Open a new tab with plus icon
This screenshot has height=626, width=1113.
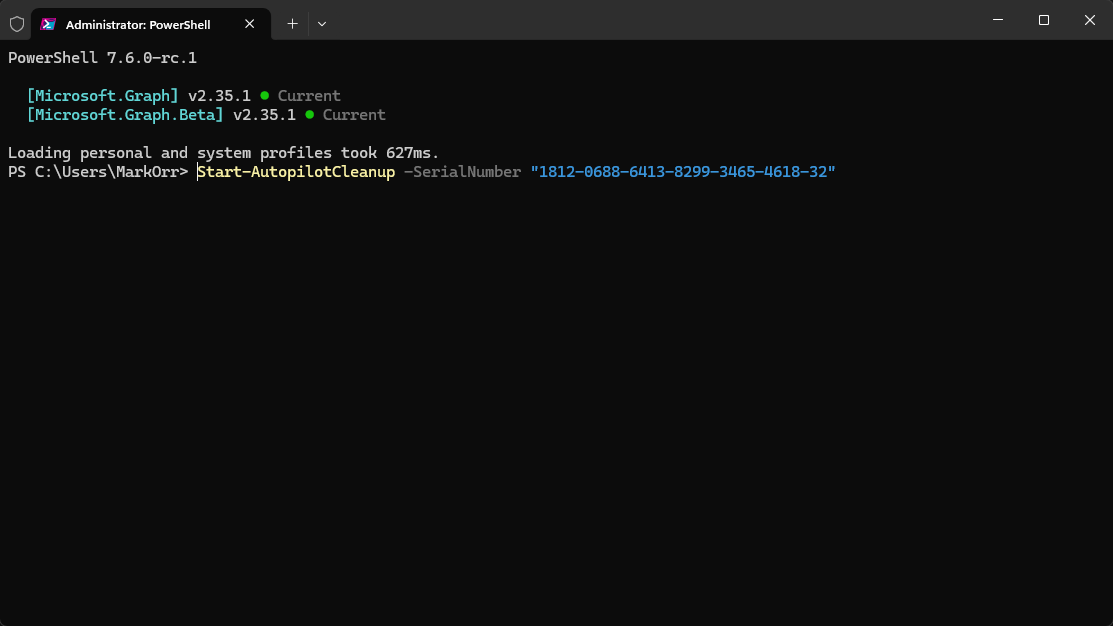pos(292,23)
